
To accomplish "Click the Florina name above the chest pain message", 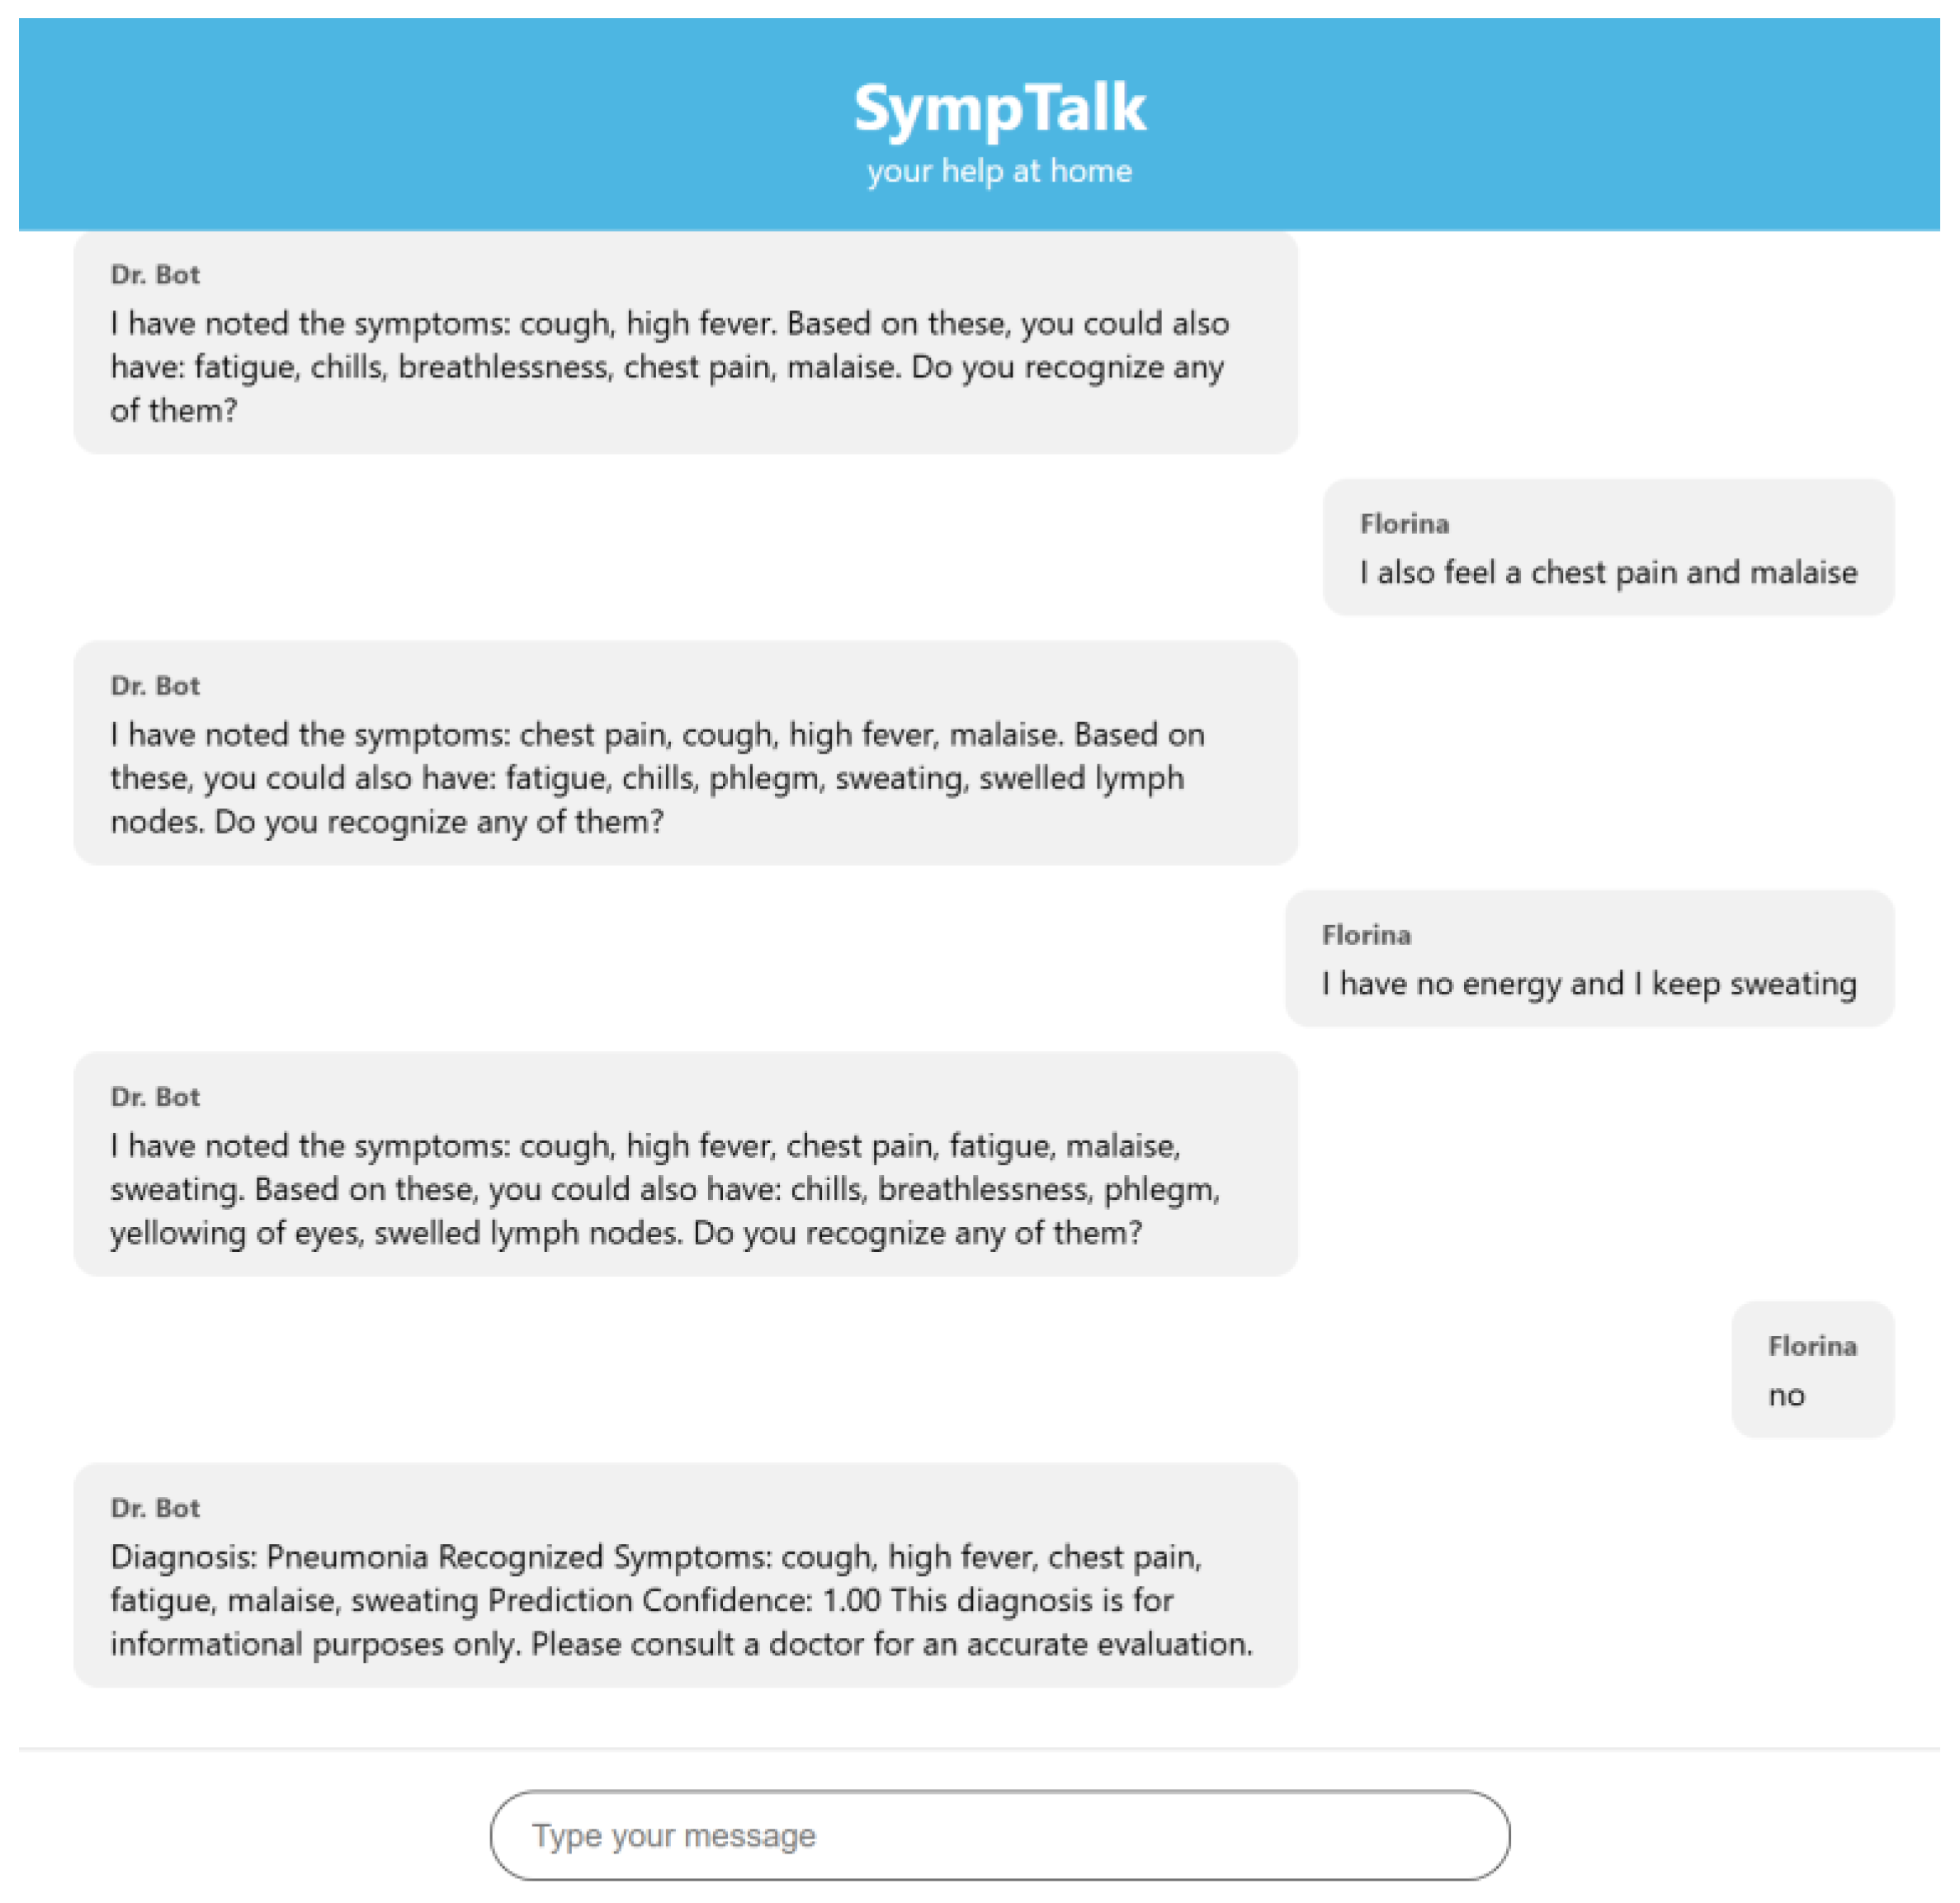I will tap(1404, 524).
